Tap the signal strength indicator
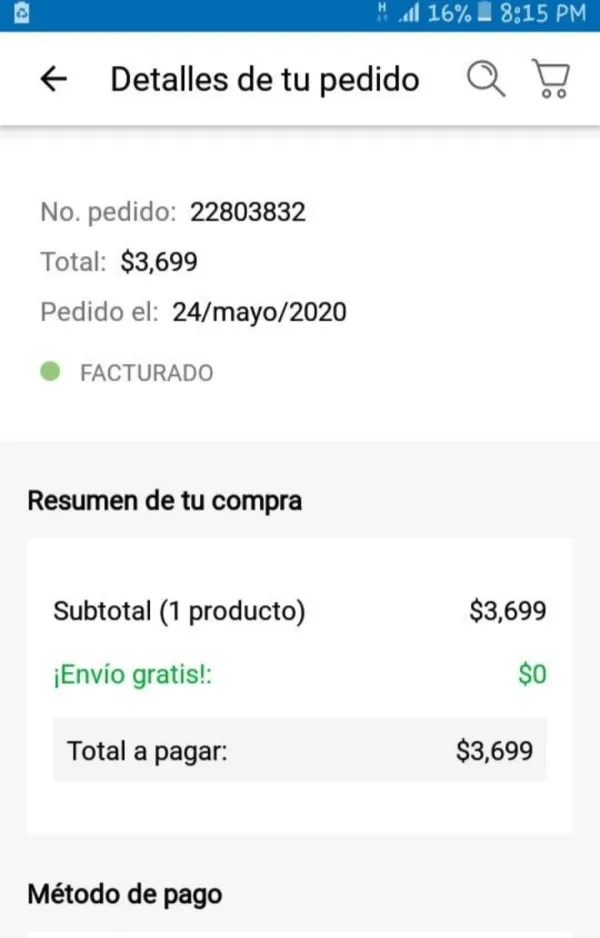The height and width of the screenshot is (938, 600). (407, 14)
